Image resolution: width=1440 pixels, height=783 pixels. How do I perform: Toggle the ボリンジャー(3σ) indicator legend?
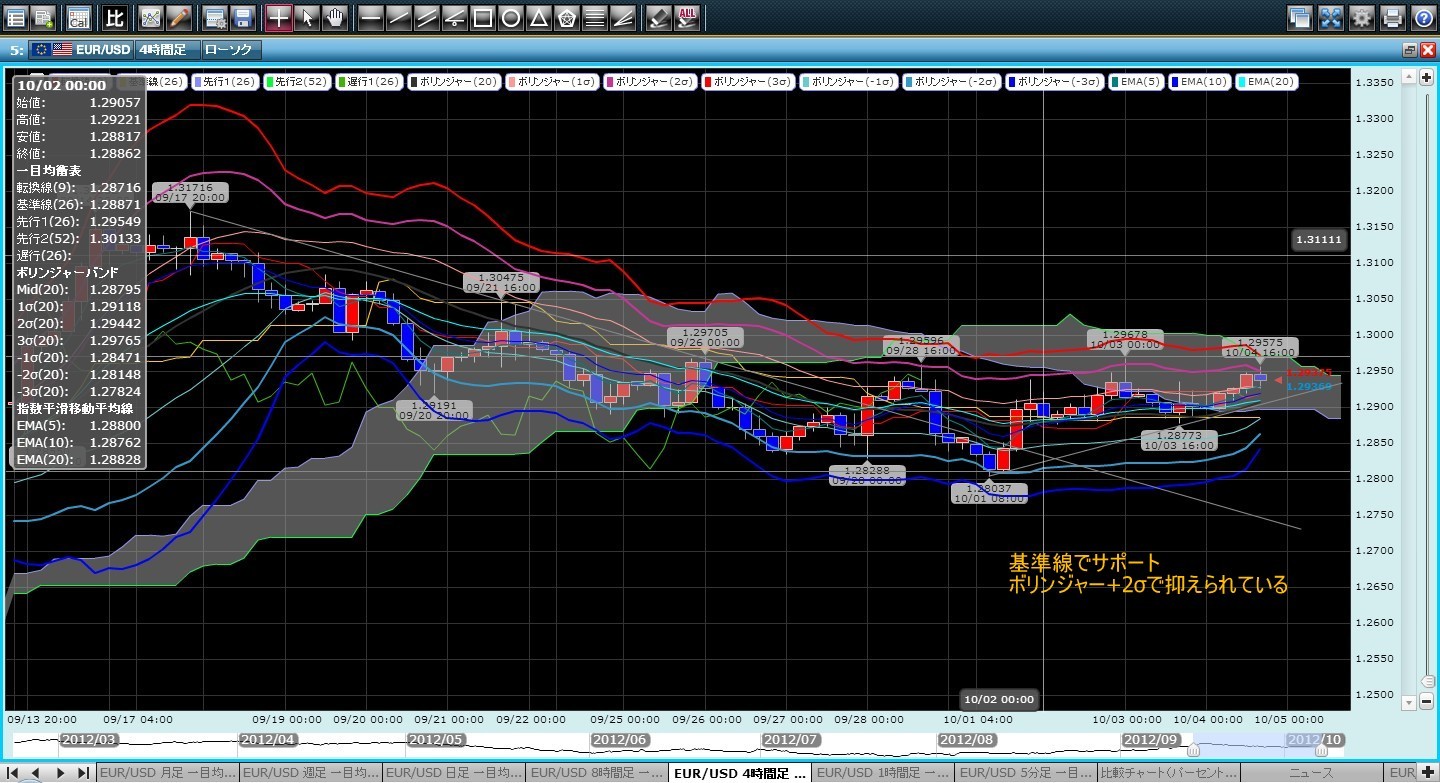point(750,82)
